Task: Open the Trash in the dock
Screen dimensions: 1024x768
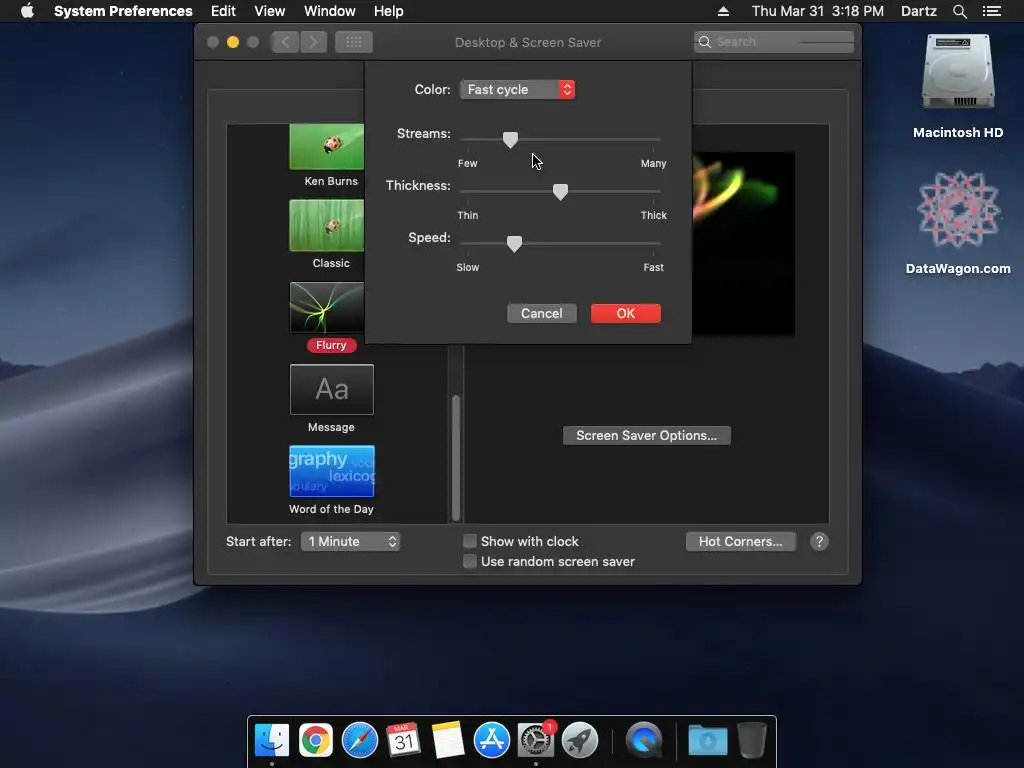Action: (x=752, y=740)
